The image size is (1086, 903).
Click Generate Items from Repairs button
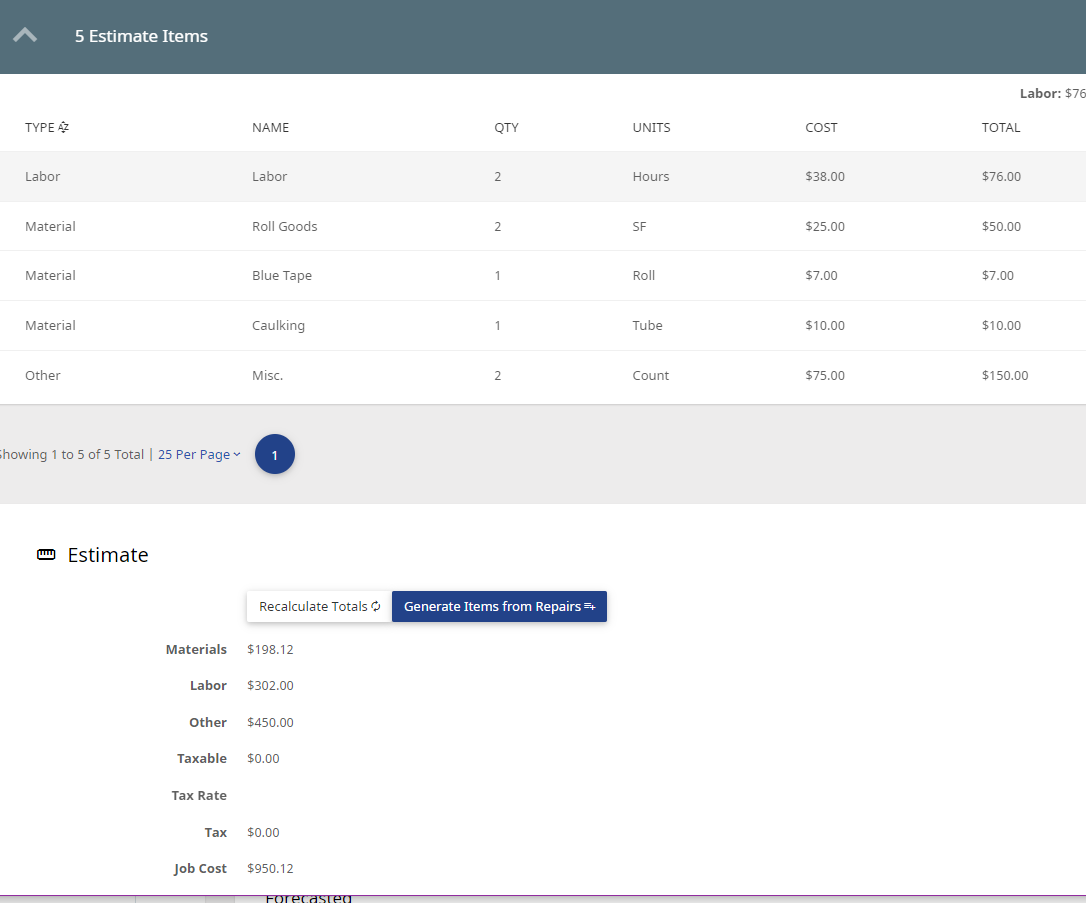point(499,606)
